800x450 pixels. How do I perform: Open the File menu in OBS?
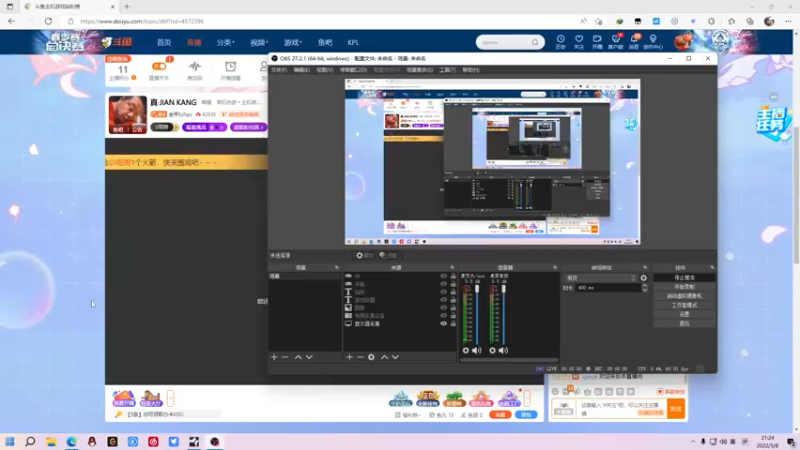point(279,70)
